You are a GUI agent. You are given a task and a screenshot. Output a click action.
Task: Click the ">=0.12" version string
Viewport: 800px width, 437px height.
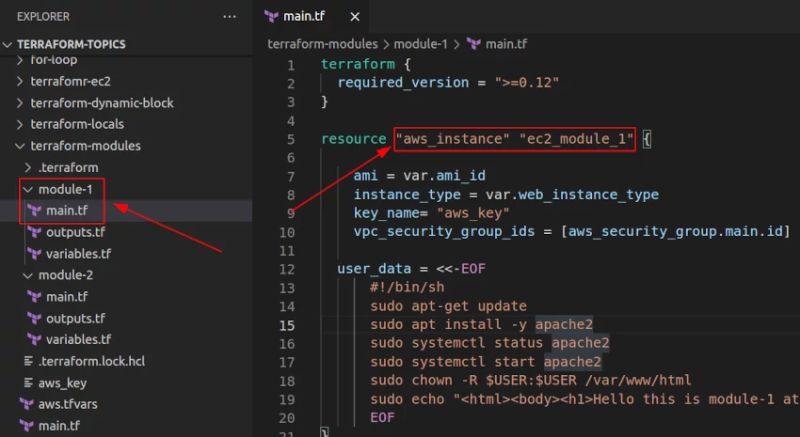pyautogui.click(x=527, y=83)
